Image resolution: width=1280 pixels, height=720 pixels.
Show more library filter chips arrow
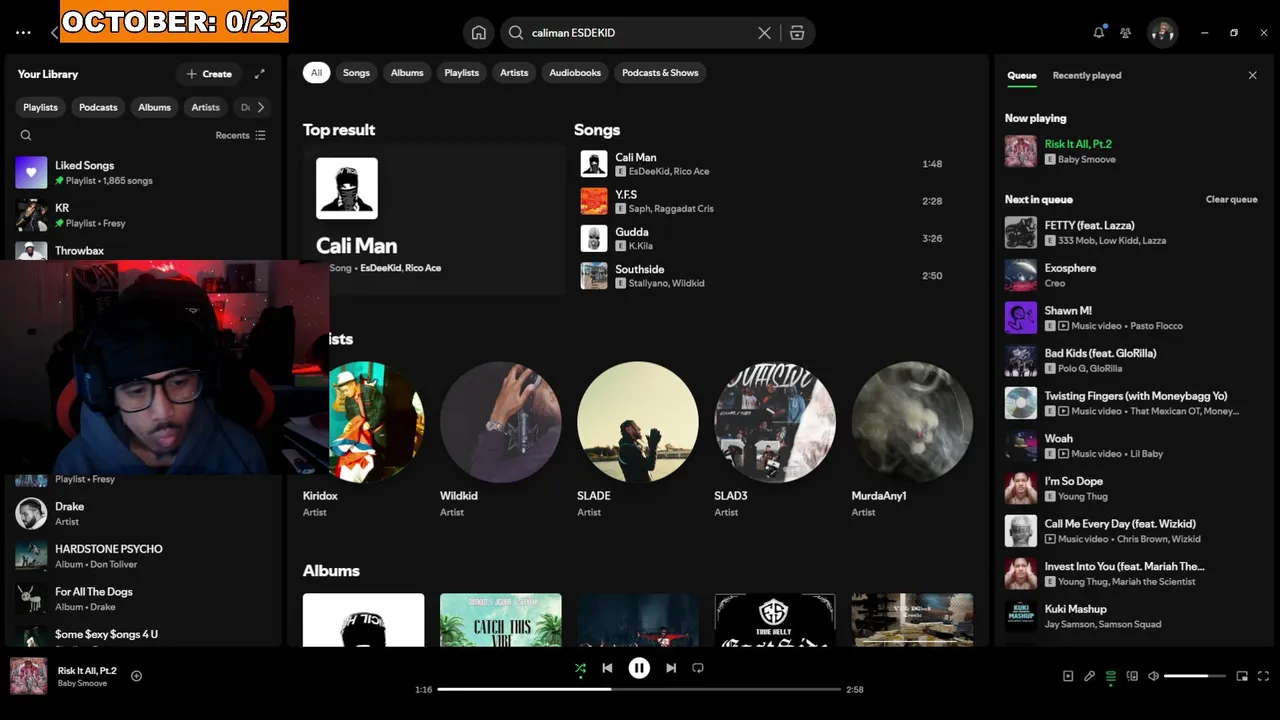coord(261,107)
